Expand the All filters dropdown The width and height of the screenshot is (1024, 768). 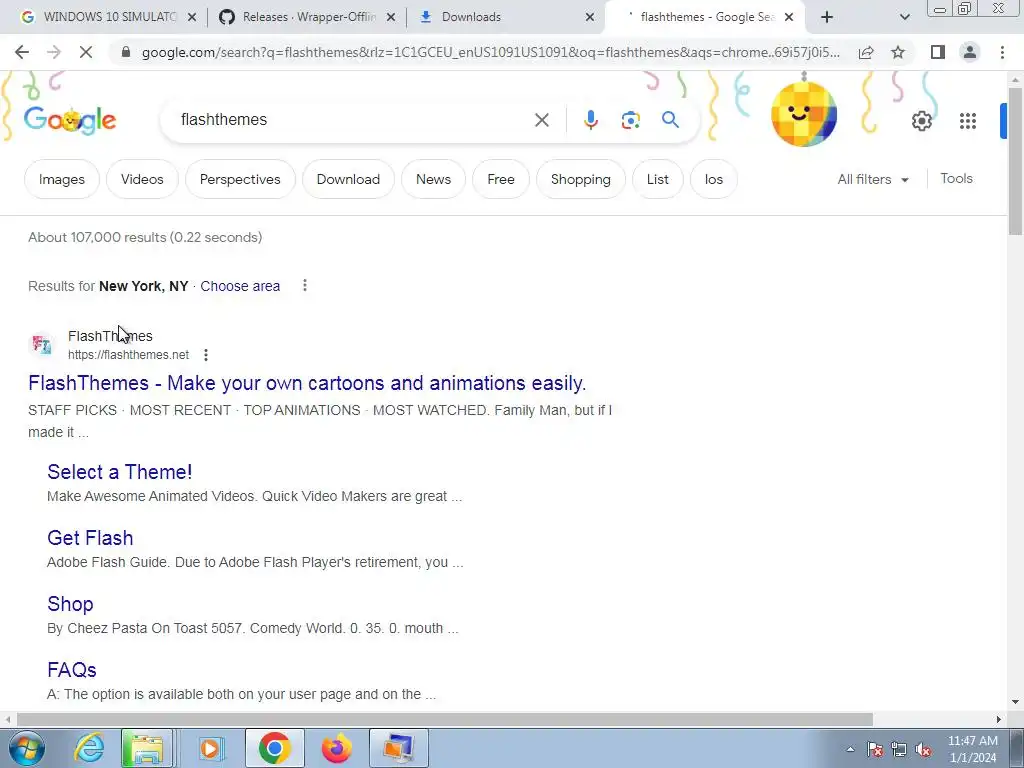873,179
